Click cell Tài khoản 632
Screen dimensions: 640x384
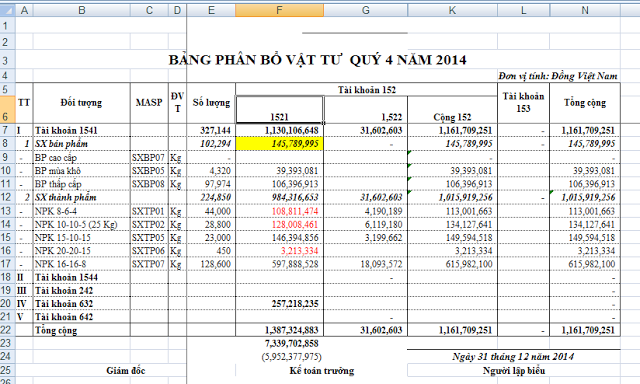coord(82,303)
